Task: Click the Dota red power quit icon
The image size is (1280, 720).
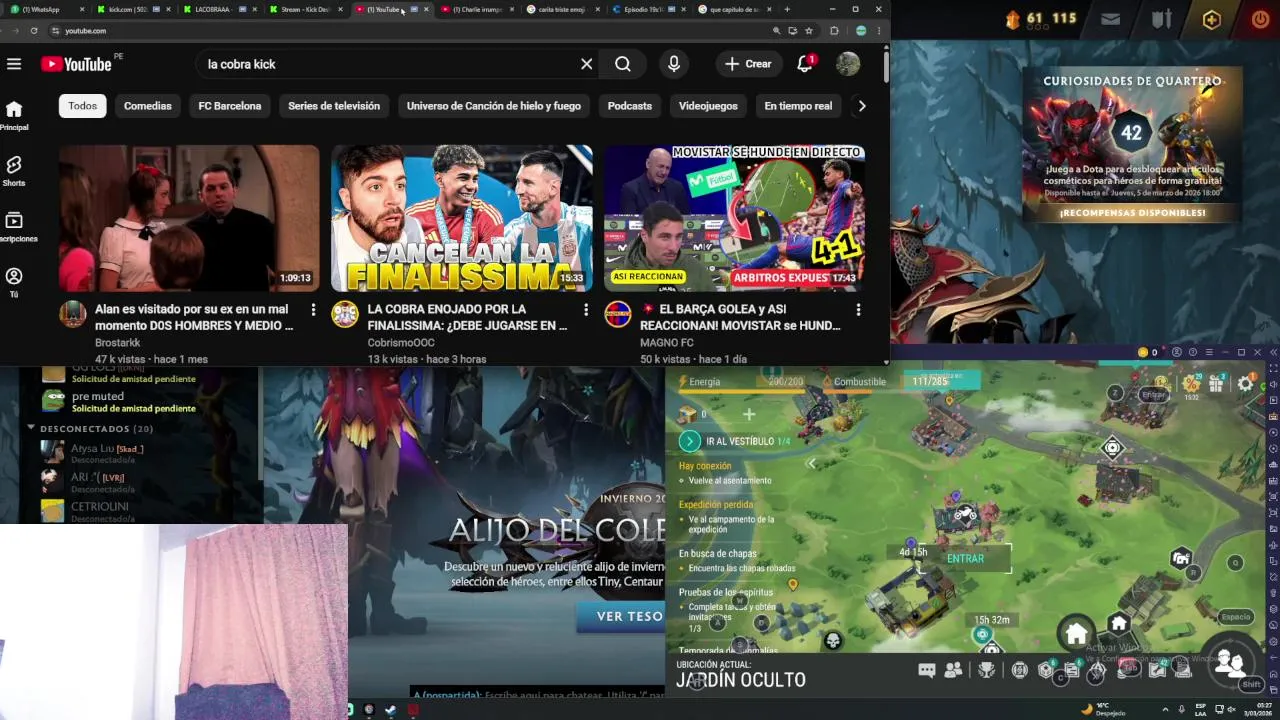Action: click(x=1260, y=19)
